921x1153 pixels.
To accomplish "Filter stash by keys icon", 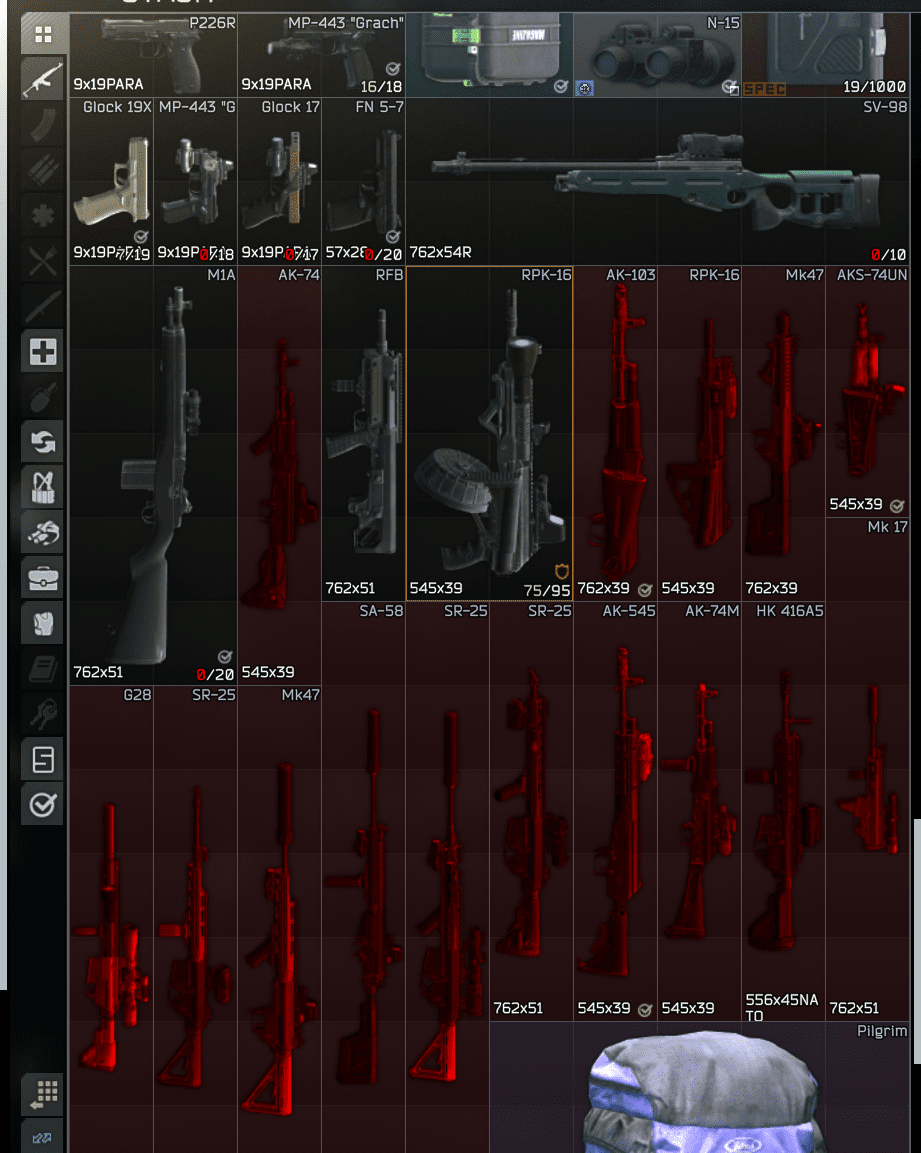I will tap(43, 715).
